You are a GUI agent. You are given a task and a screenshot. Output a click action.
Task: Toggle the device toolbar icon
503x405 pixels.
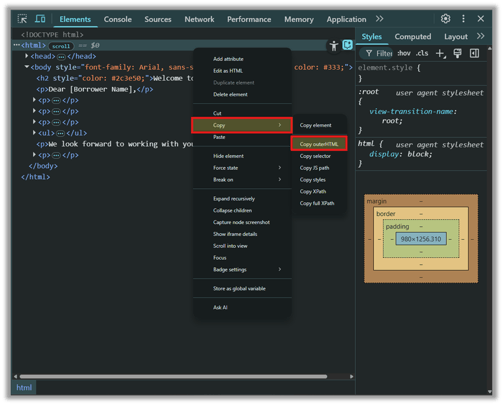pos(40,19)
